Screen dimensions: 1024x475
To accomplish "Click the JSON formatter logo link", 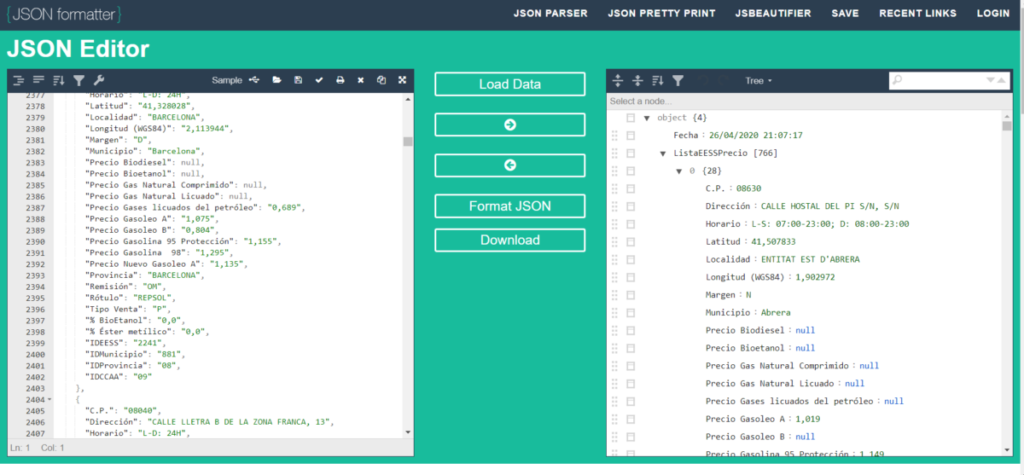I will tap(63, 14).
